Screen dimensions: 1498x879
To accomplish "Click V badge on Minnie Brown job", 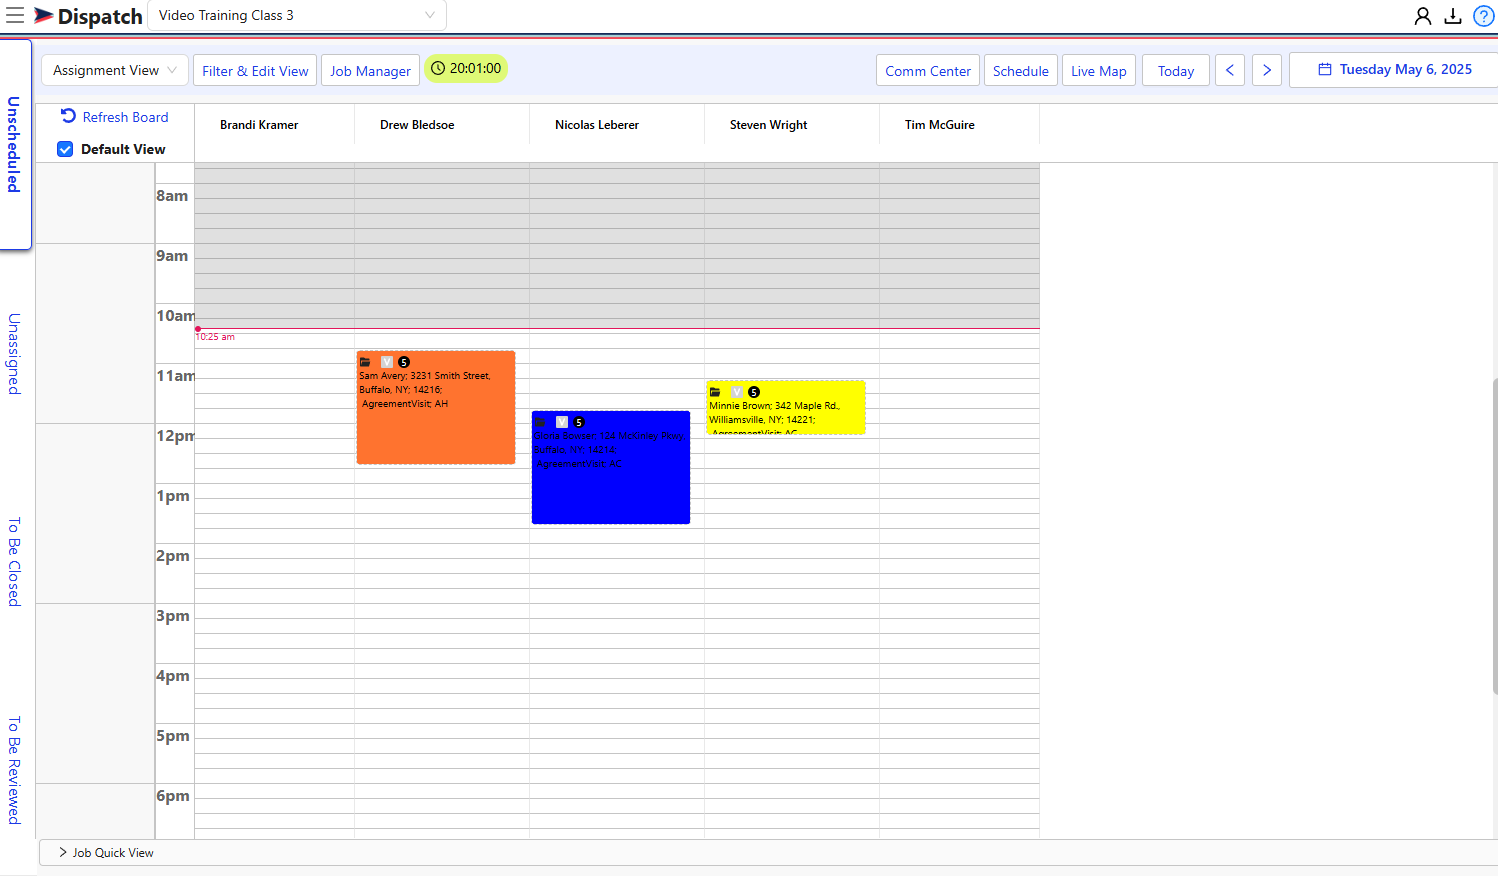I will (737, 392).
